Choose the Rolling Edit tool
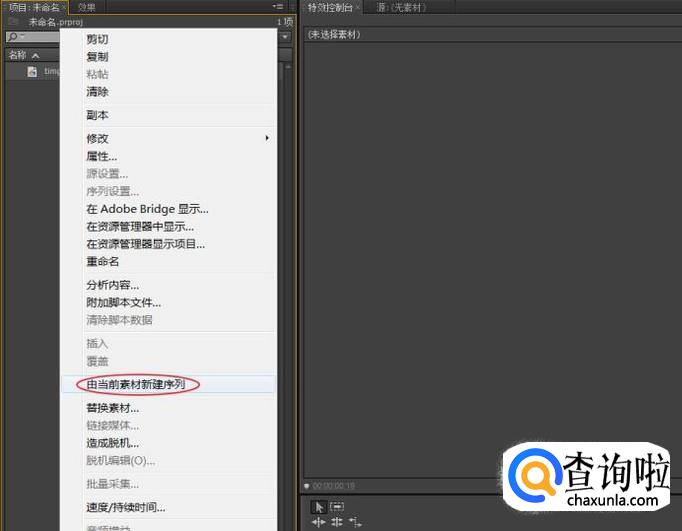Image resolution: width=682 pixels, height=531 pixels. [337, 522]
